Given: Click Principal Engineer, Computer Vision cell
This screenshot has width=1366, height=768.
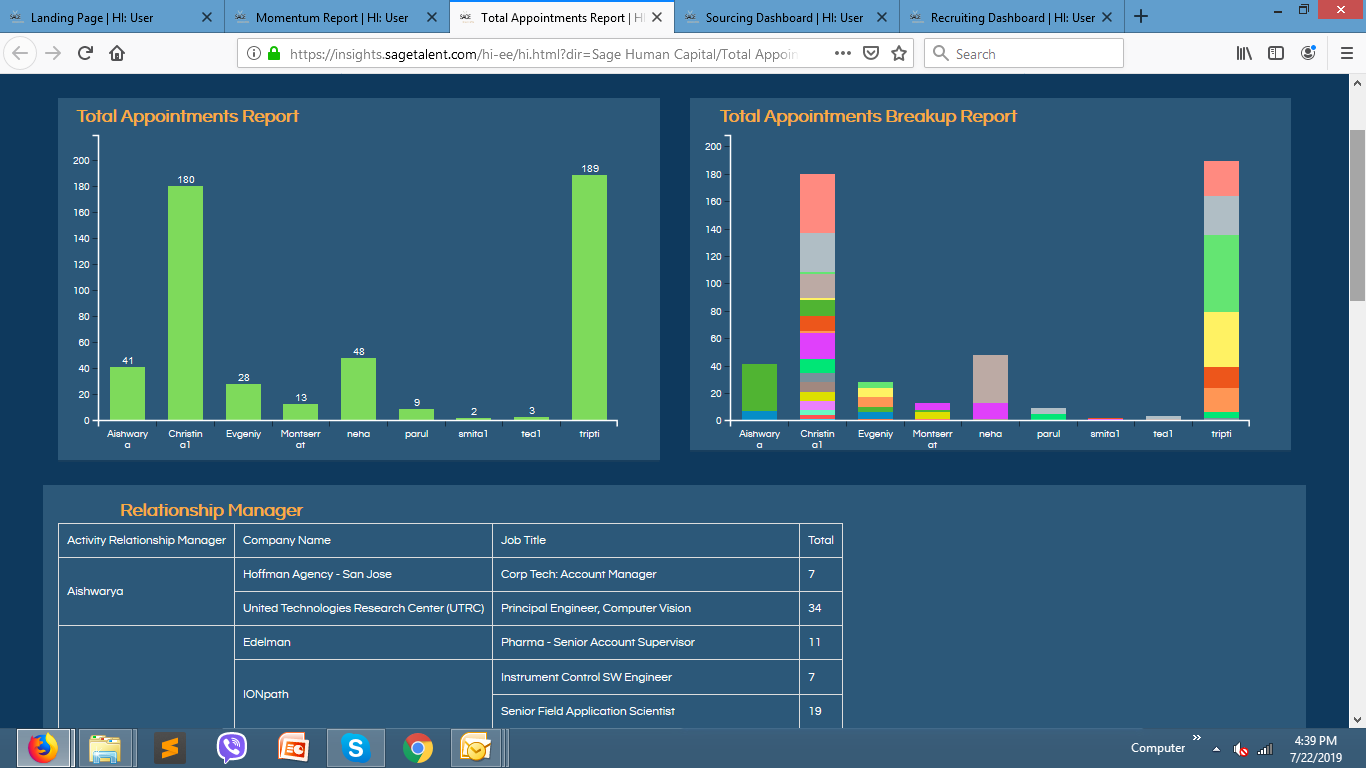Looking at the screenshot, I should [x=646, y=608].
